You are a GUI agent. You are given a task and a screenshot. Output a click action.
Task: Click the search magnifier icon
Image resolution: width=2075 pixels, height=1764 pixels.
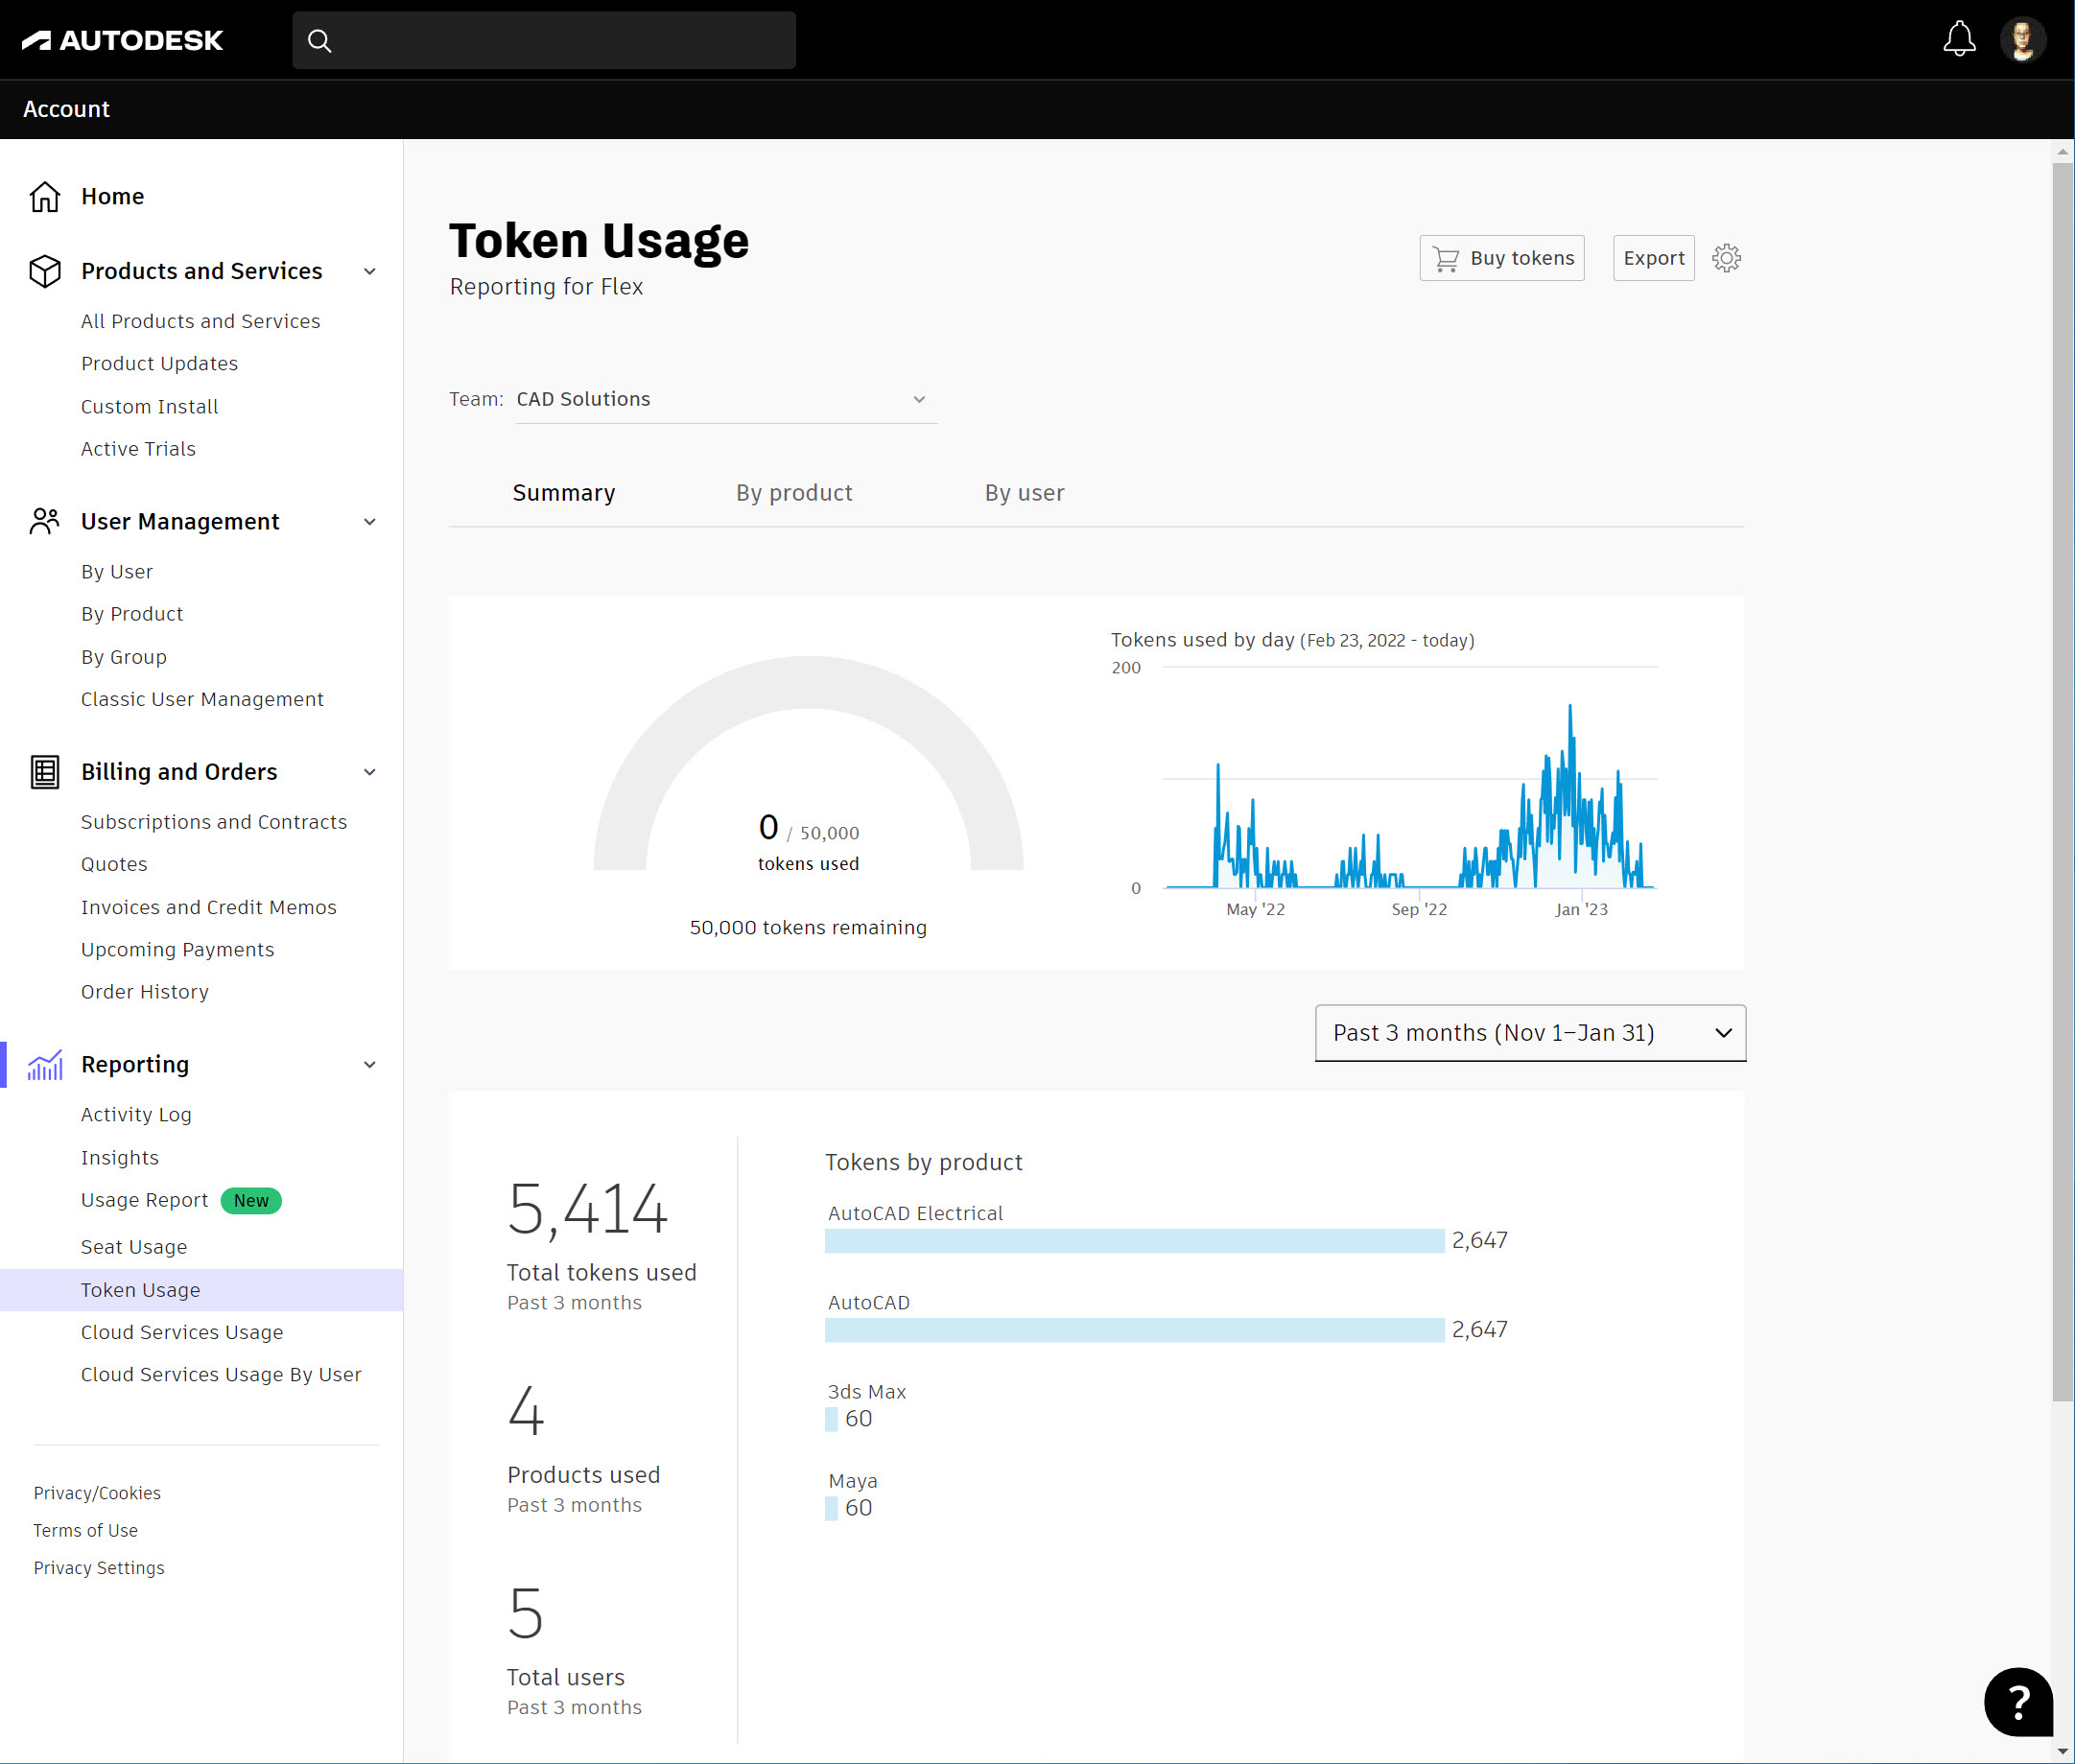pos(319,41)
